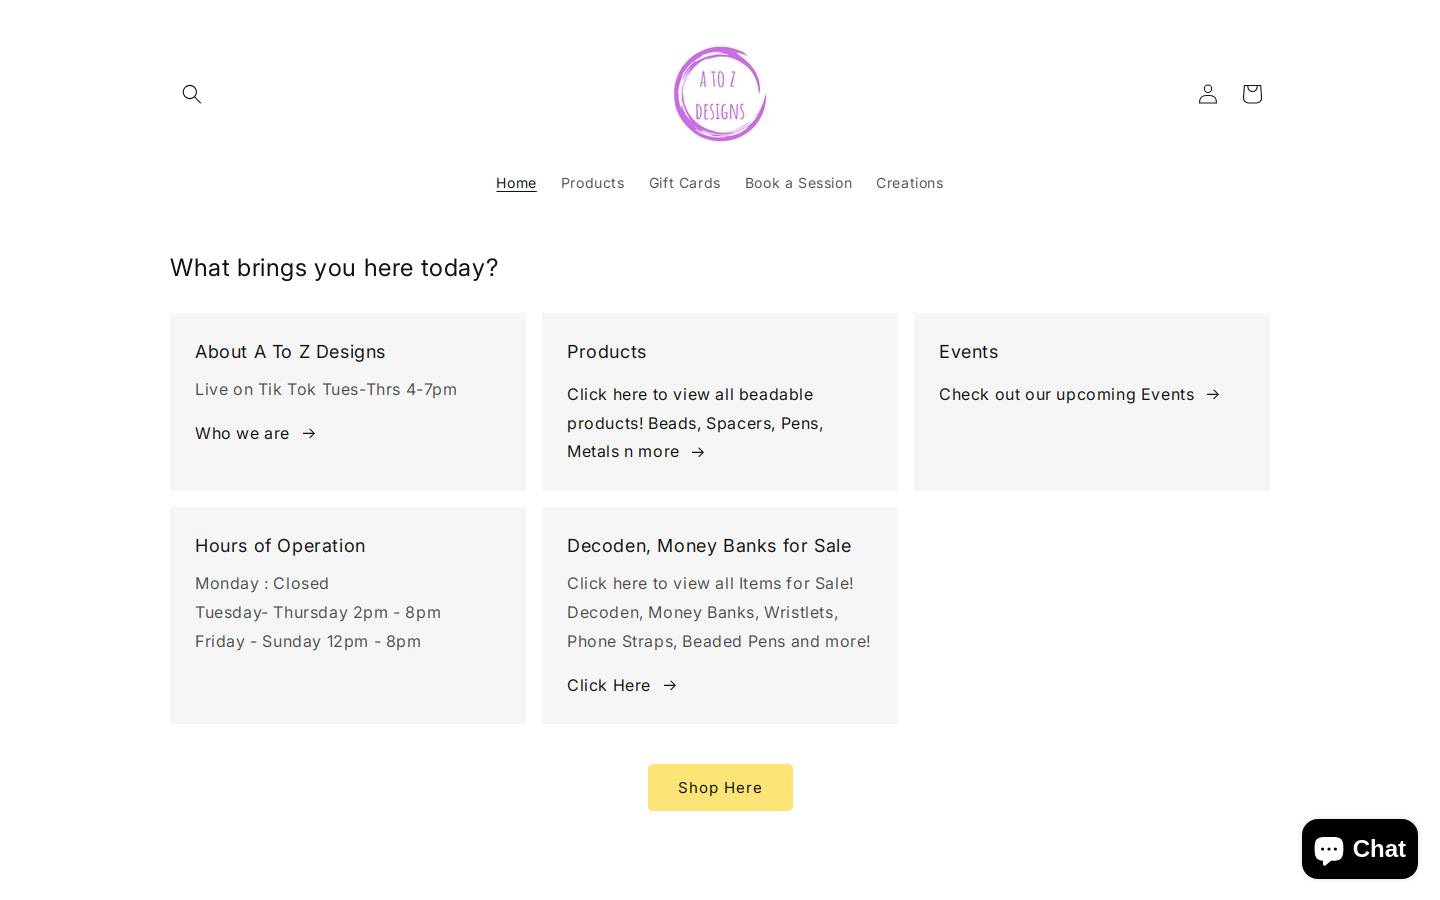This screenshot has width=1440, height=900.
Task: Click the A to Z Designs logo
Action: tap(720, 94)
